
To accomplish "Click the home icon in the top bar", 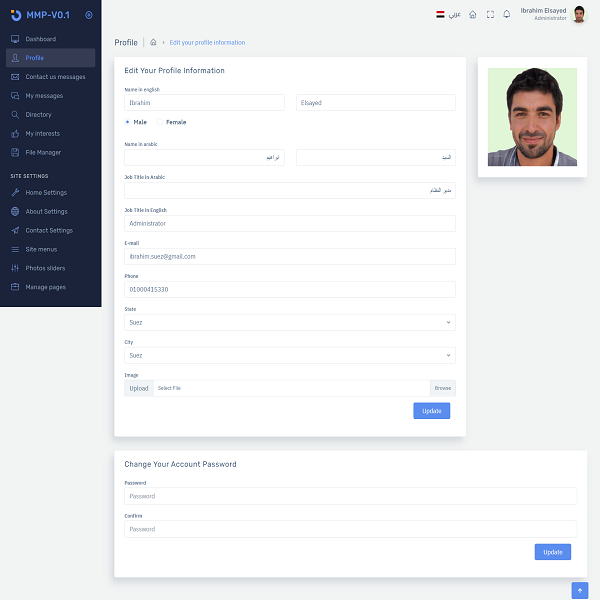I will 472,14.
